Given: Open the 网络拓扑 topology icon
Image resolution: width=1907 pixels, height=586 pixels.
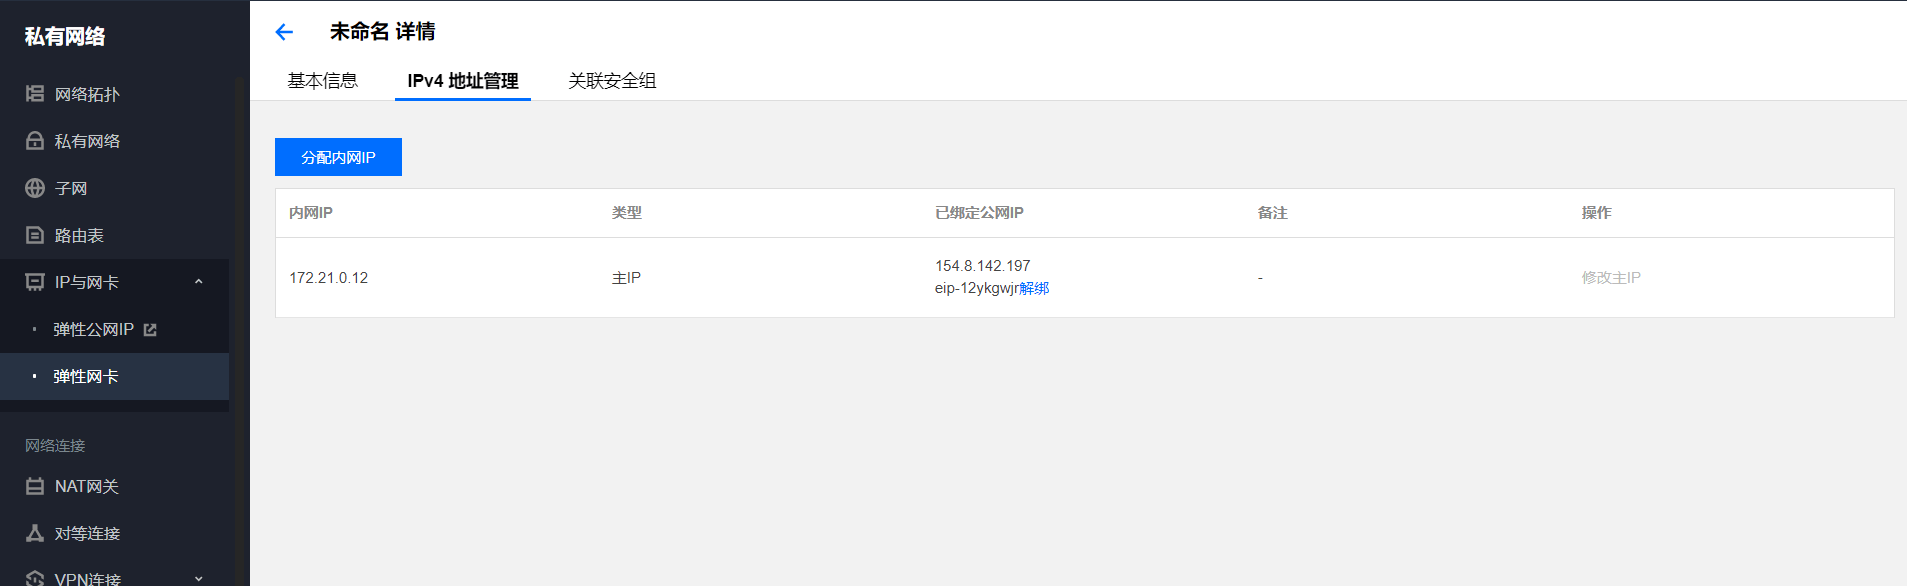Looking at the screenshot, I should pos(35,94).
